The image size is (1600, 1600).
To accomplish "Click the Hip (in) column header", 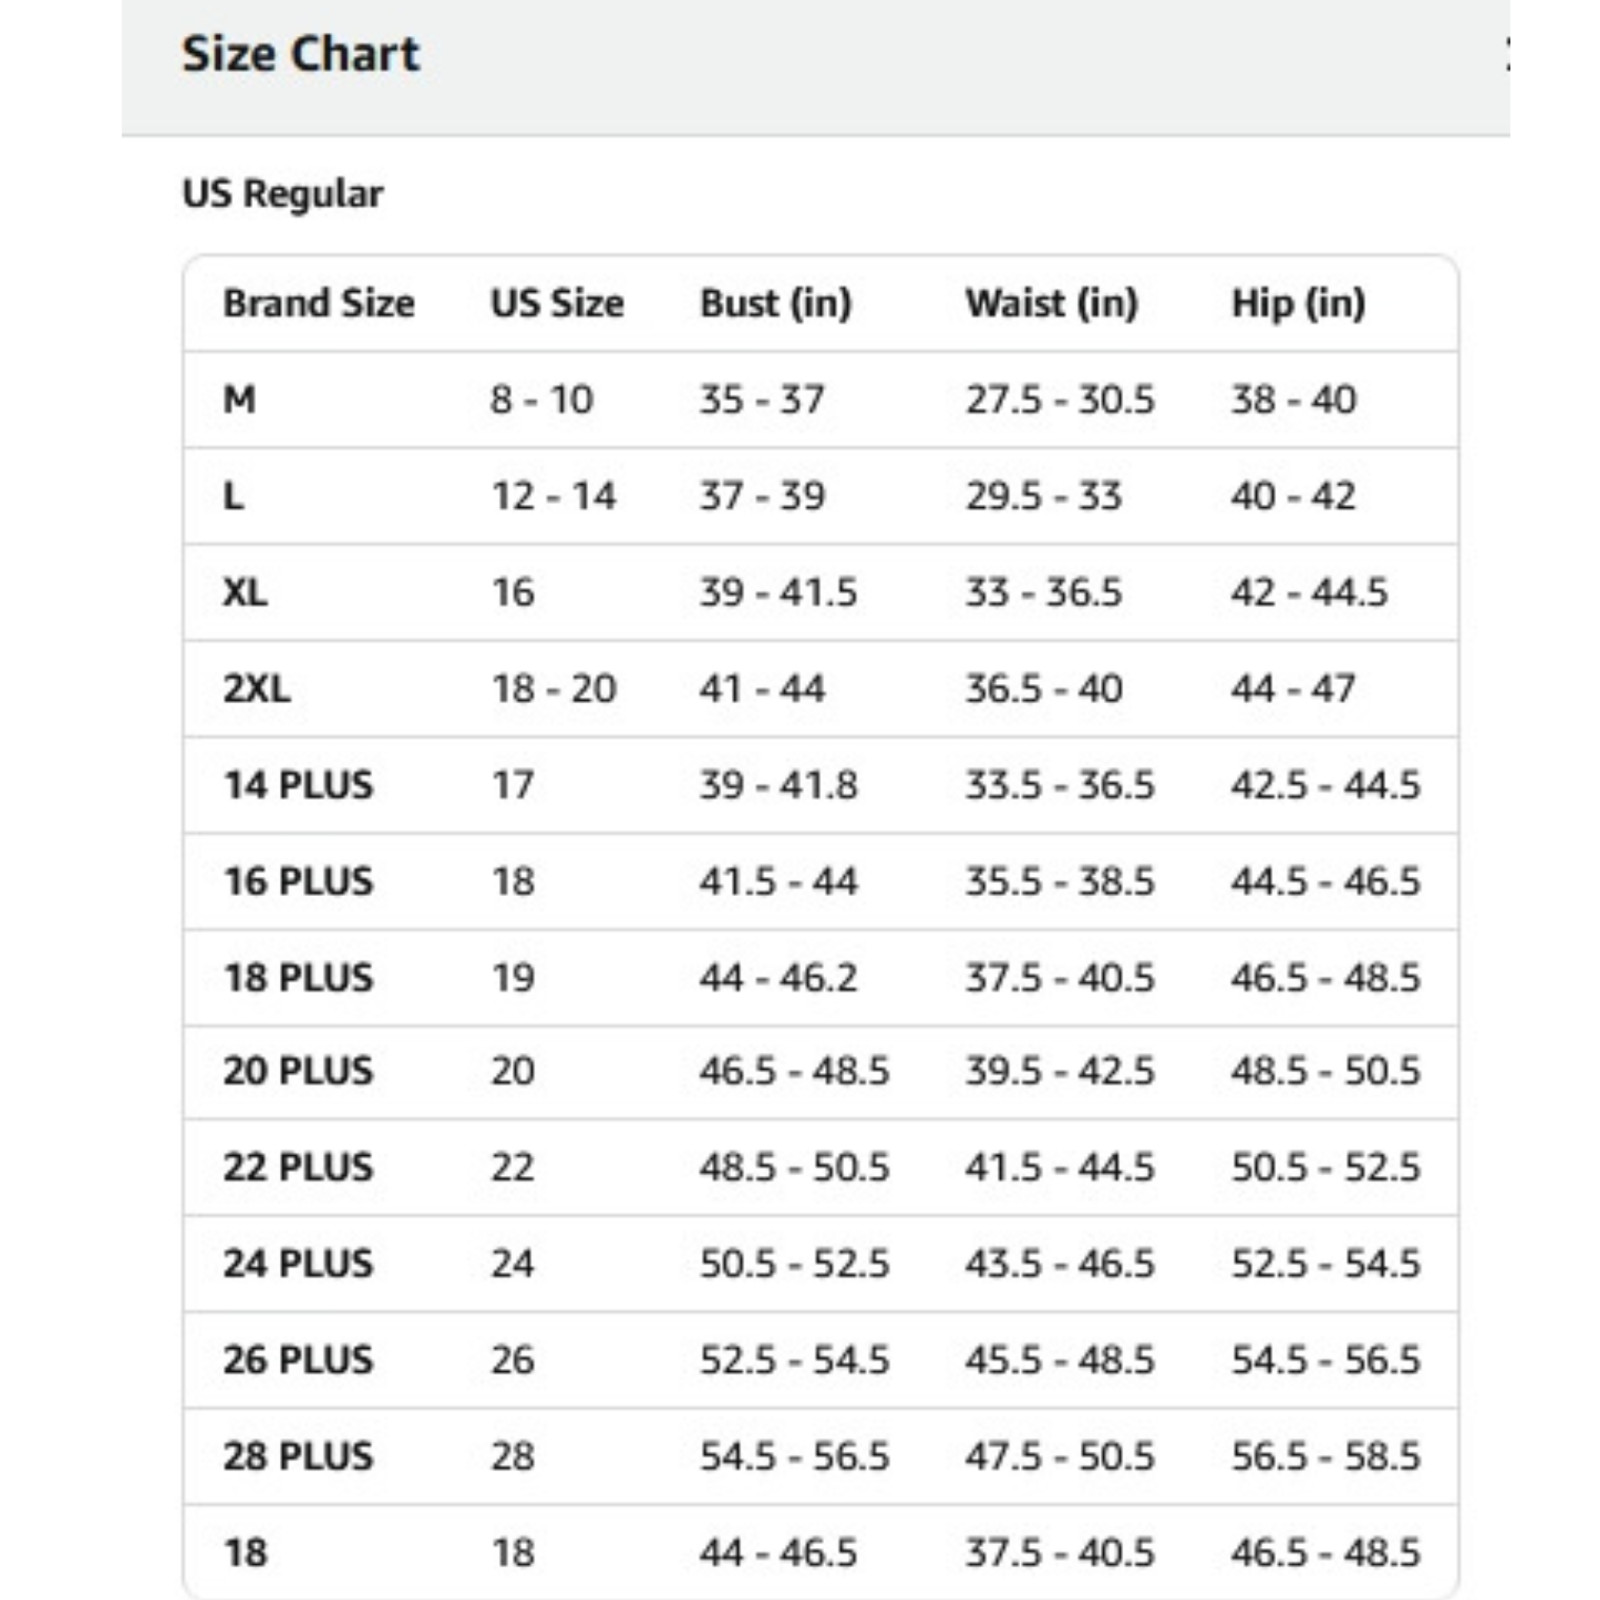I will (x=1298, y=303).
